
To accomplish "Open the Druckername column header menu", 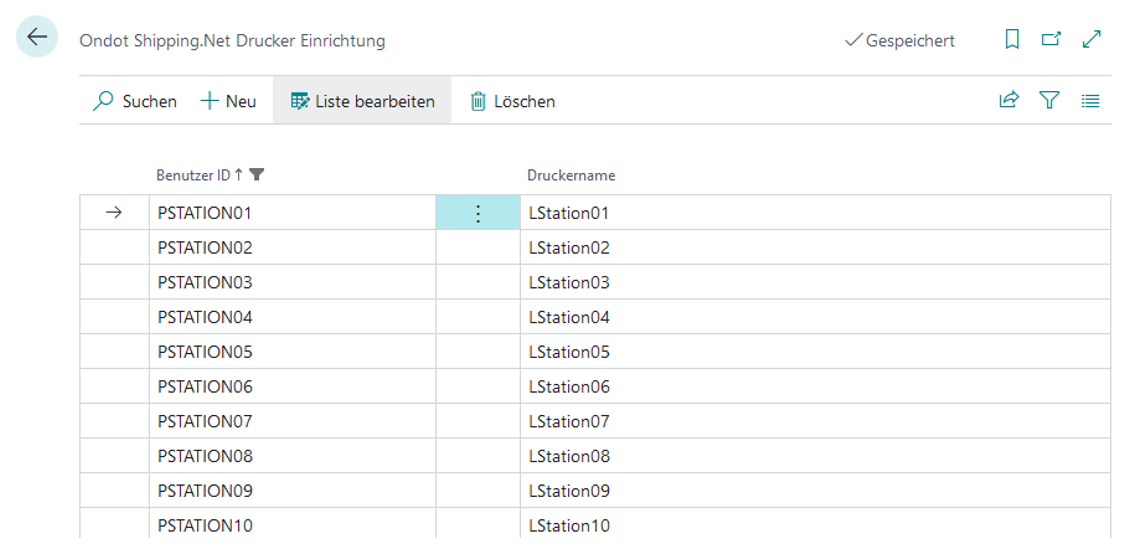I will [571, 175].
